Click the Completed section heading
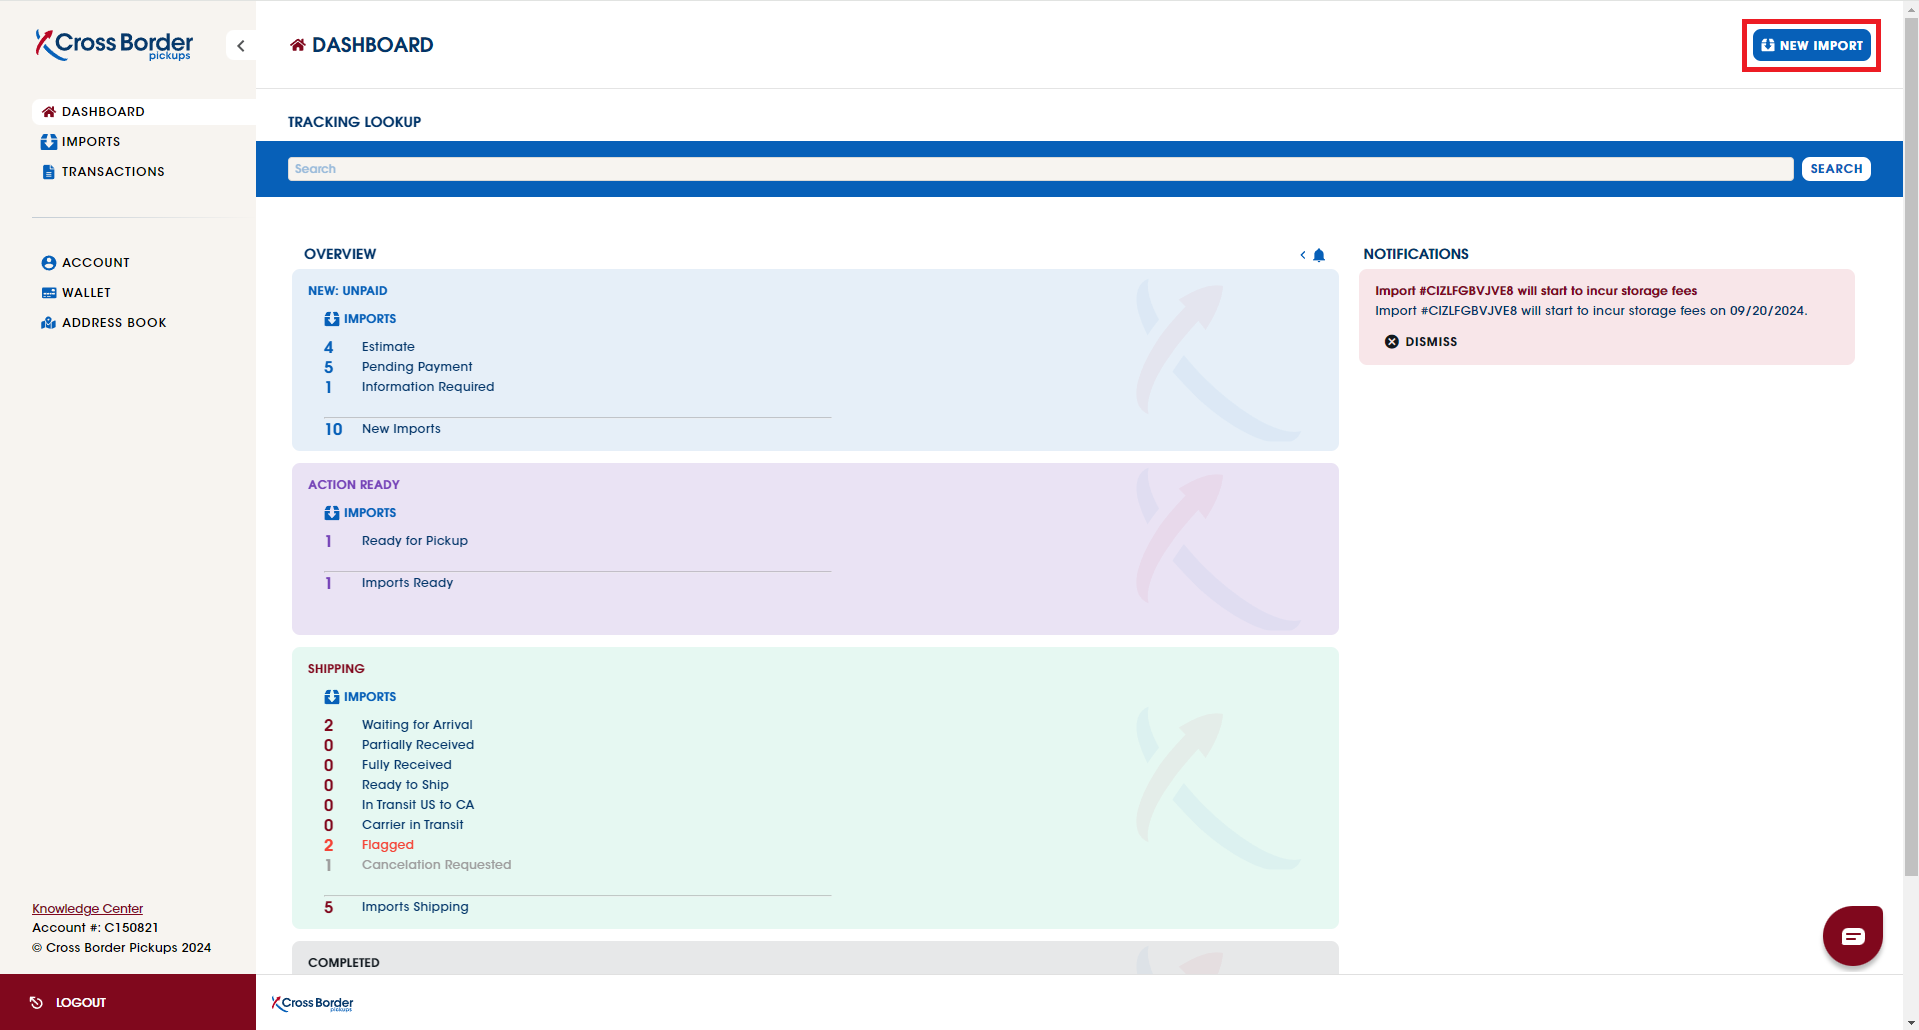The image size is (1919, 1030). pyautogui.click(x=344, y=963)
